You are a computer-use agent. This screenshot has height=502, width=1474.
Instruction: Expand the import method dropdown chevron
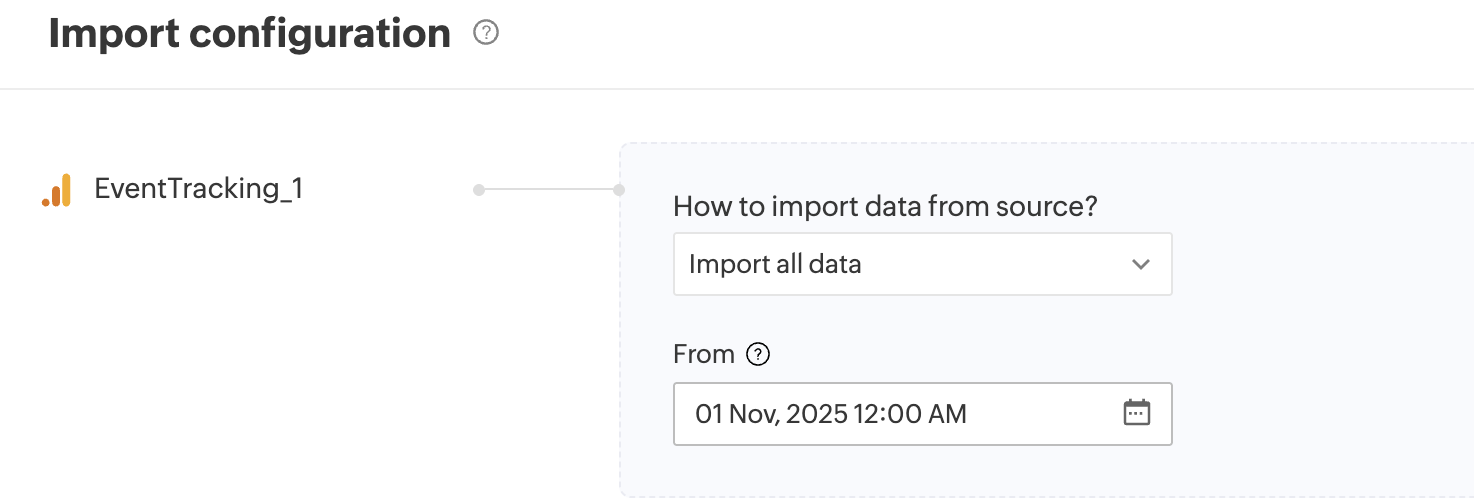tap(1140, 265)
